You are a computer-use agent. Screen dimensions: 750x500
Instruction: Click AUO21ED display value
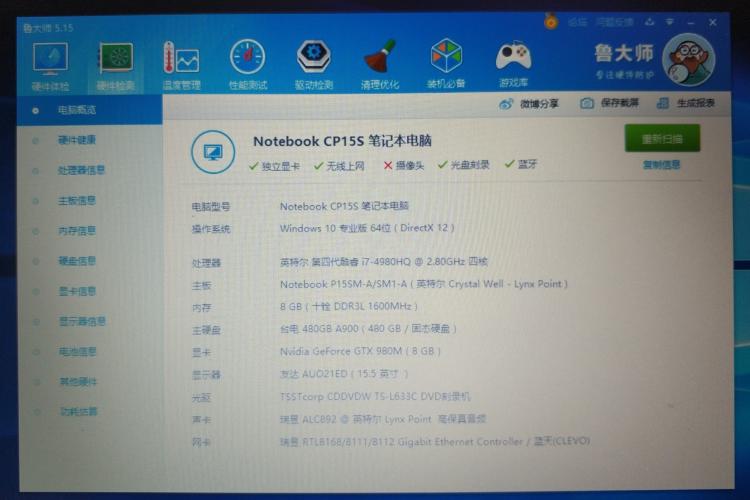click(344, 374)
